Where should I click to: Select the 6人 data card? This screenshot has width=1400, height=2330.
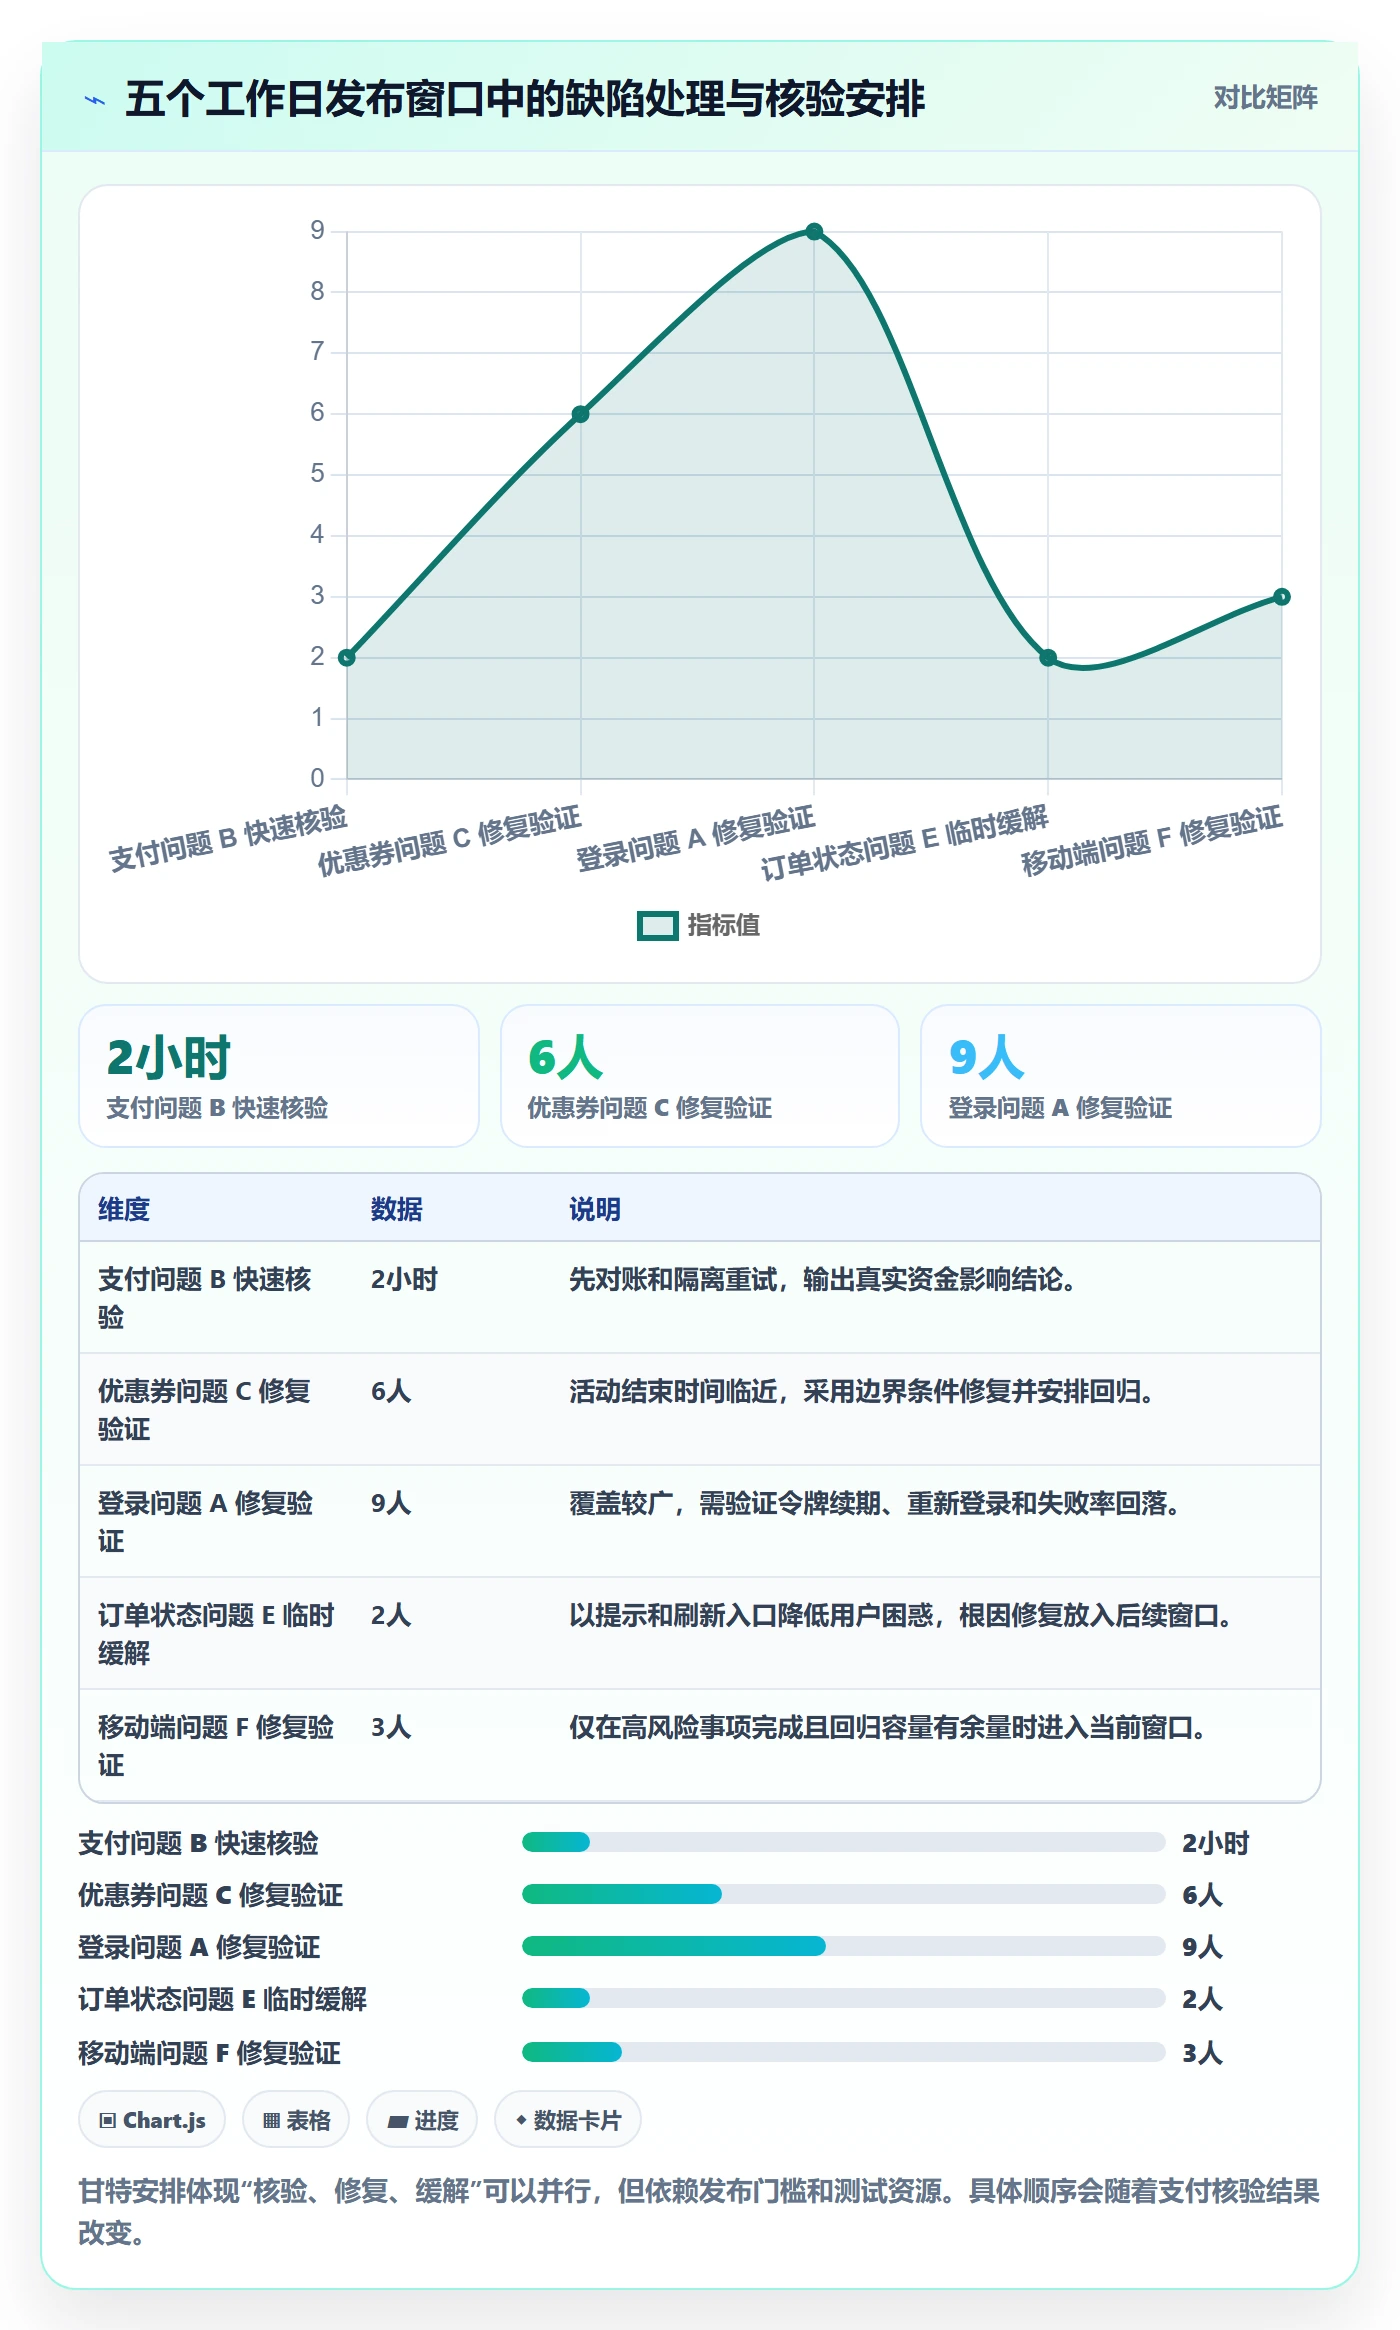click(x=700, y=1076)
